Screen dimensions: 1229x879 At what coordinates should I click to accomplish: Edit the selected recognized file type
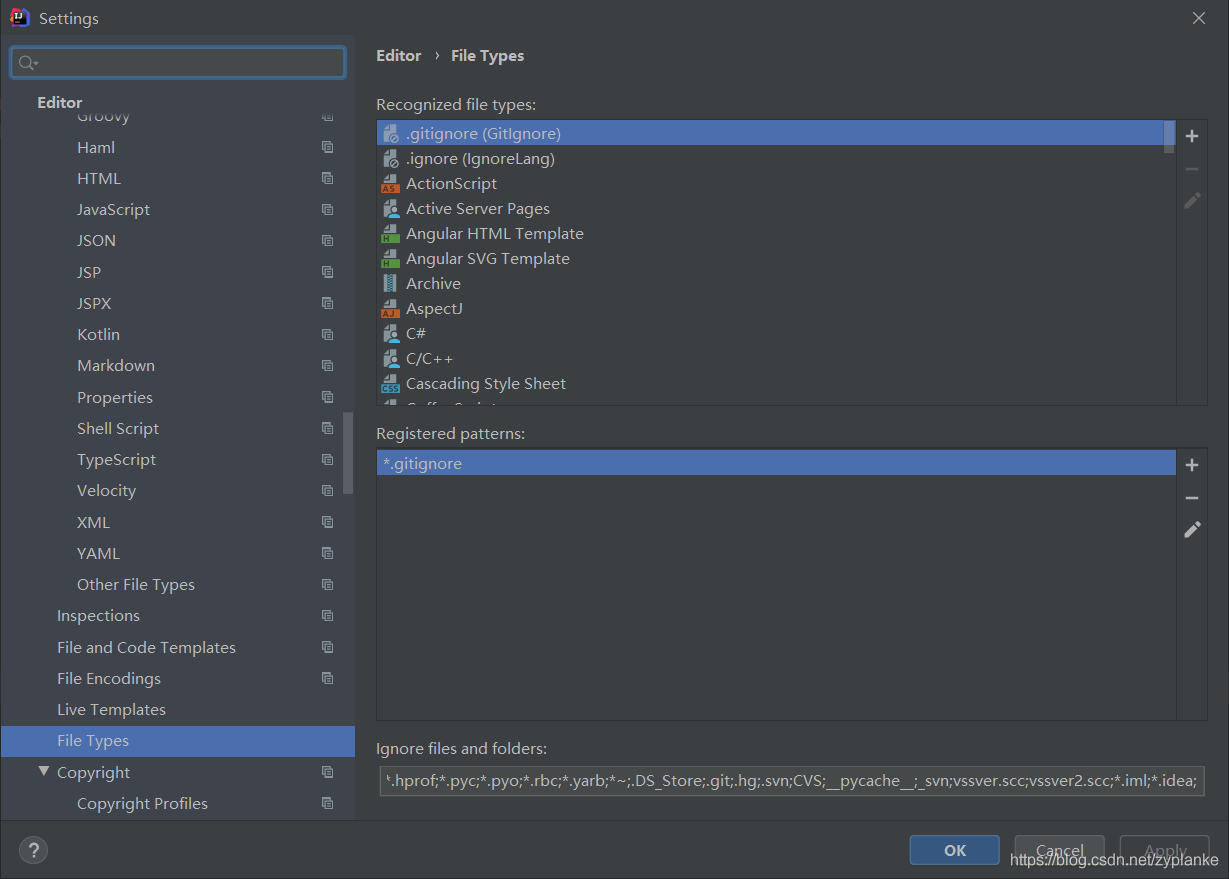point(1192,200)
